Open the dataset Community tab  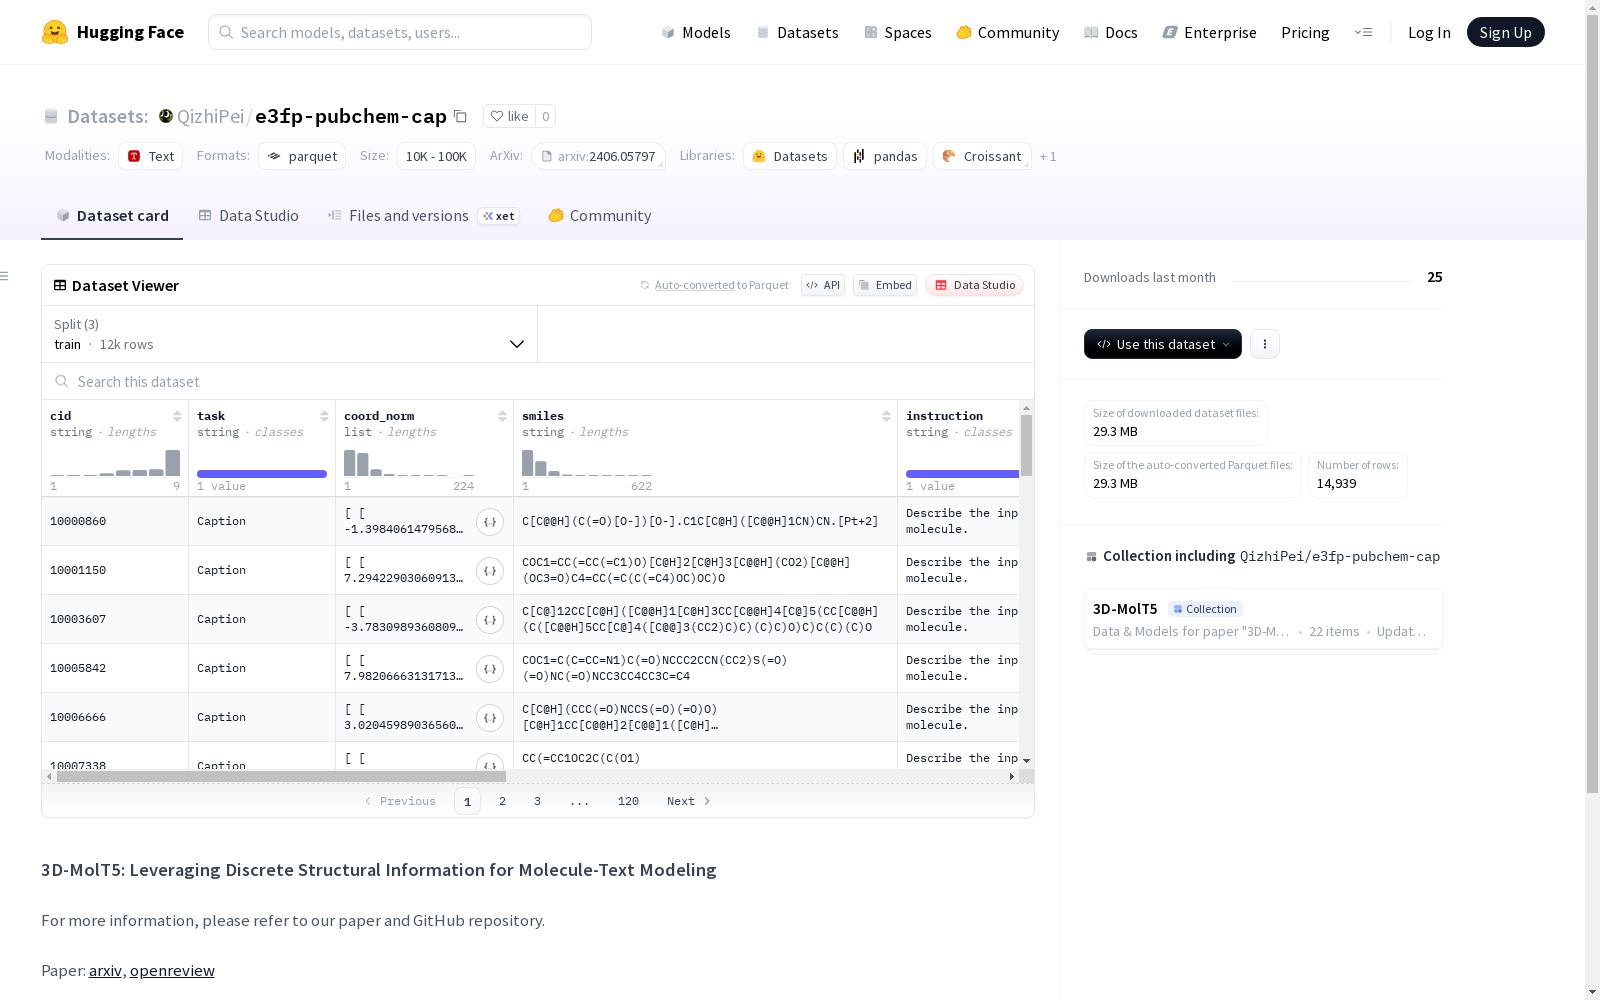click(600, 215)
